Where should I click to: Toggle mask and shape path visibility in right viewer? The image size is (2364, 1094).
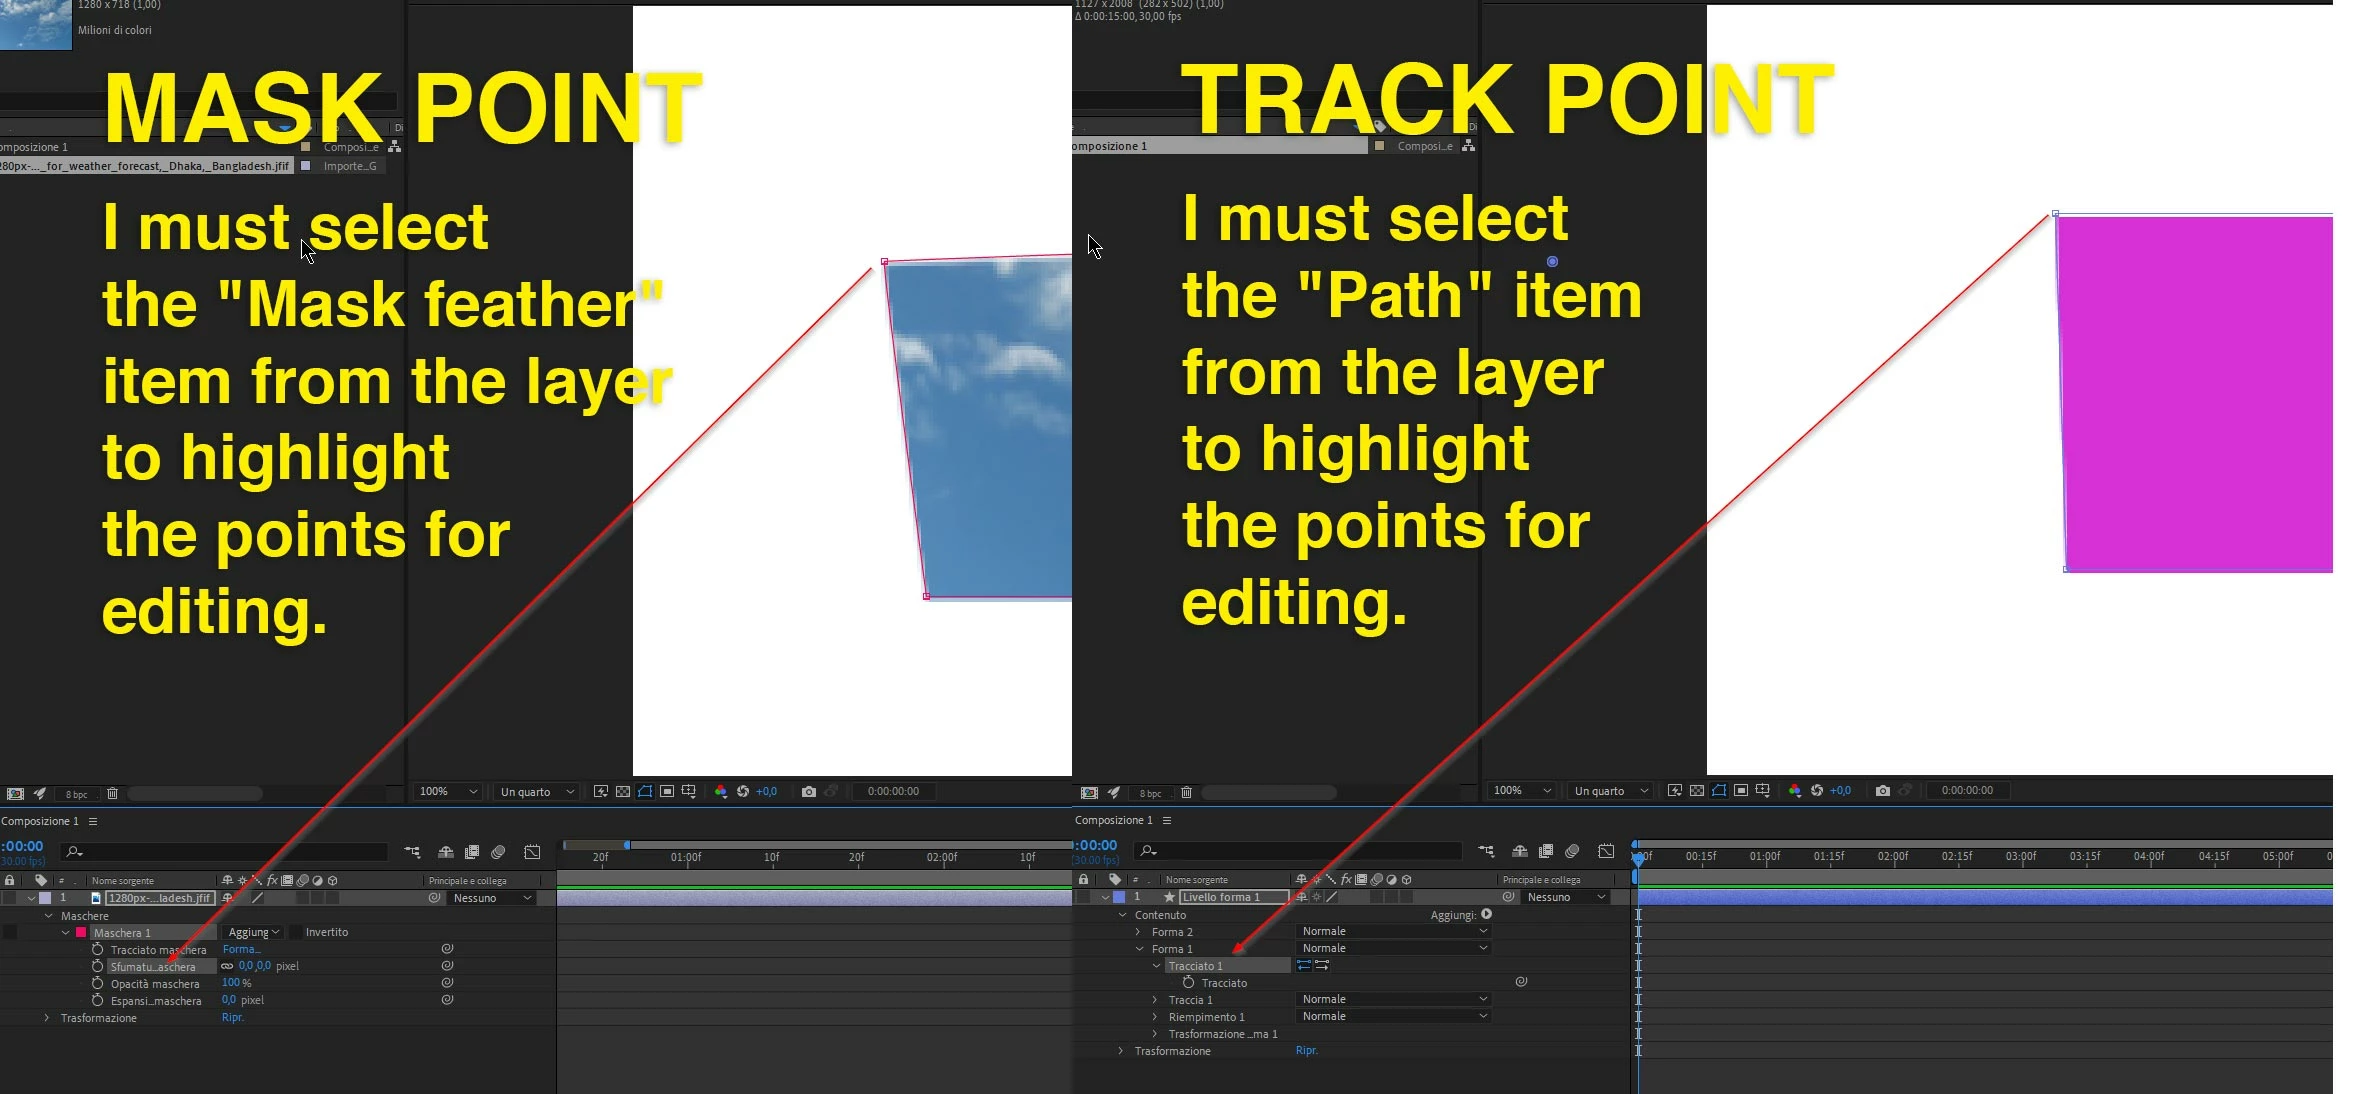(x=1719, y=790)
